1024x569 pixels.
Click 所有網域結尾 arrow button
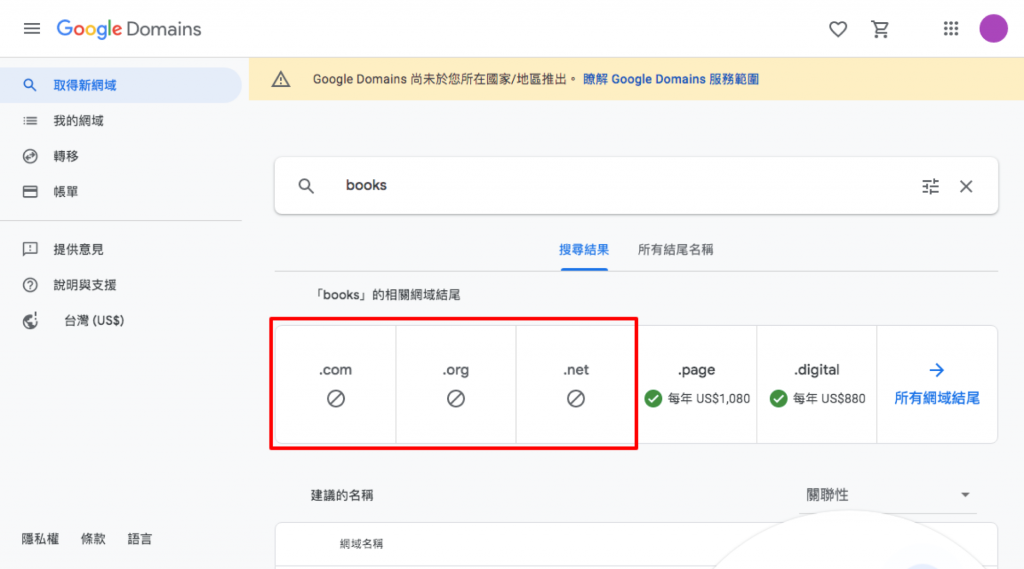tap(937, 384)
